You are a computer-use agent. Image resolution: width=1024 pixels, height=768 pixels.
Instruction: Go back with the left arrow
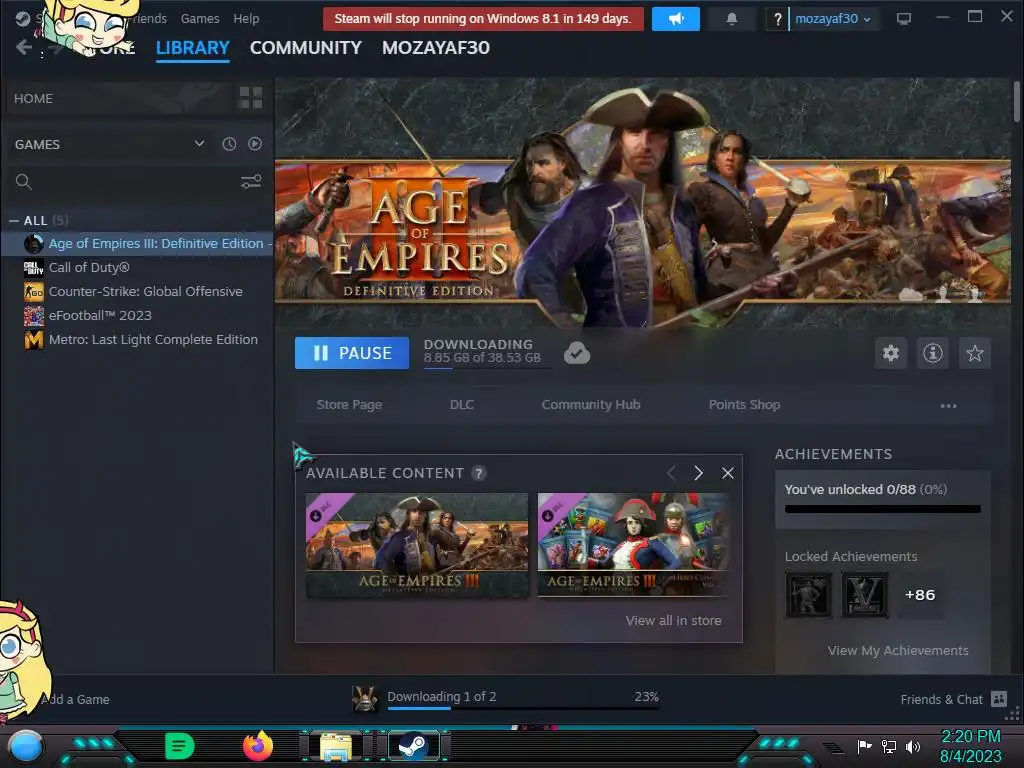point(24,47)
